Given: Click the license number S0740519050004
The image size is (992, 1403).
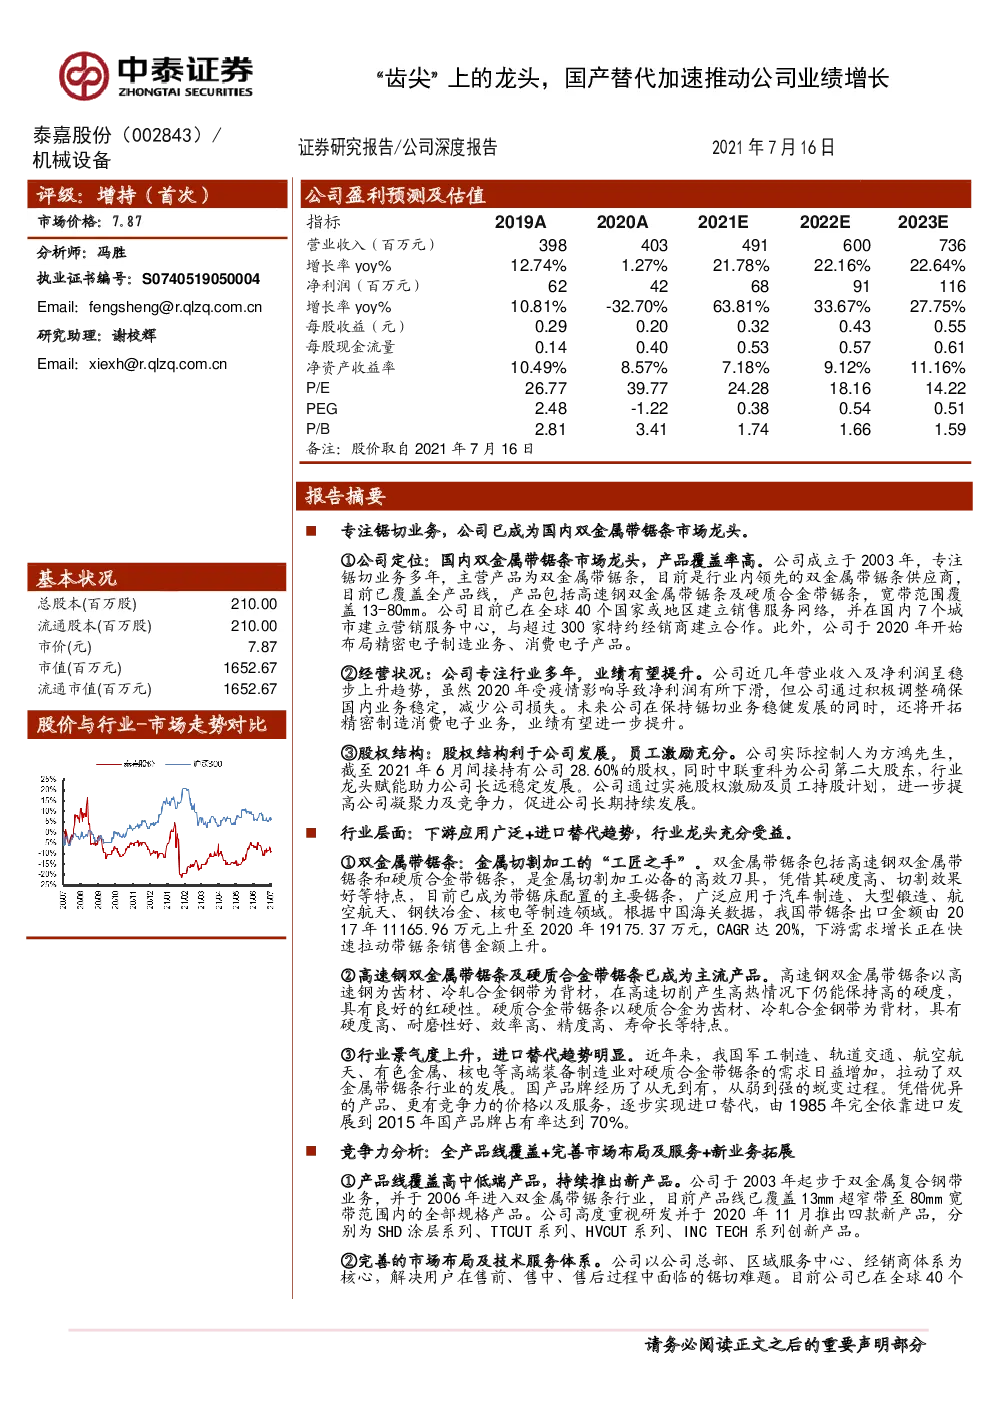Looking at the screenshot, I should click(201, 279).
